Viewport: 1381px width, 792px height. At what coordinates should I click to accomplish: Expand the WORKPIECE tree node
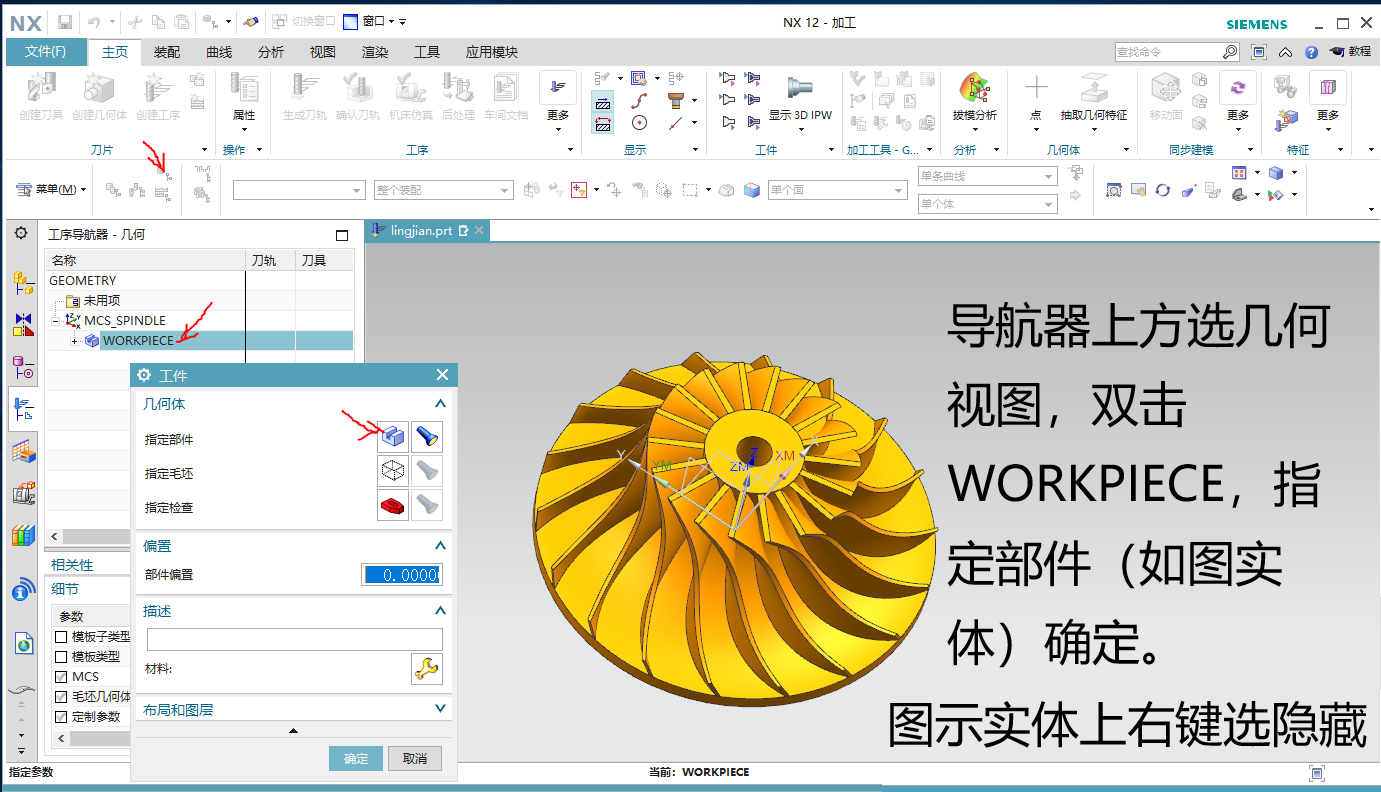point(74,341)
